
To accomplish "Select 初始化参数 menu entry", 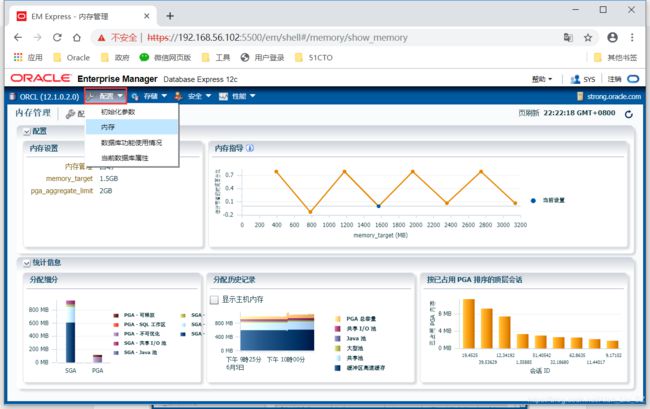I will (132, 112).
